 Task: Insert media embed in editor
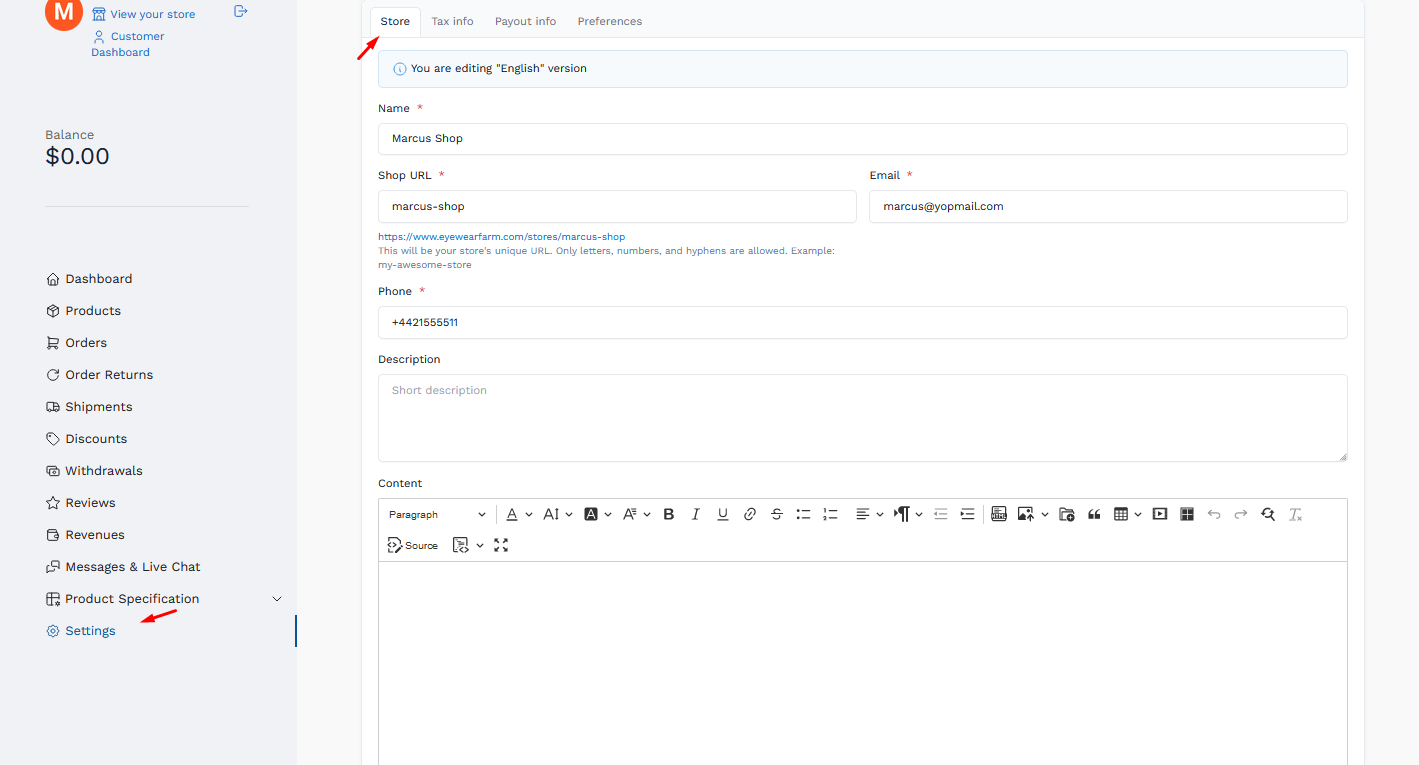pyautogui.click(x=1160, y=514)
